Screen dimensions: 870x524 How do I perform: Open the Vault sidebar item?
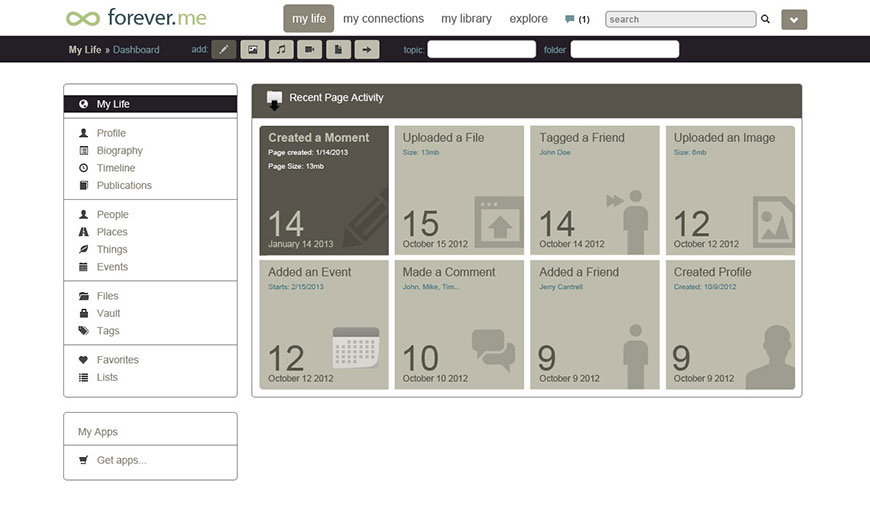point(108,313)
